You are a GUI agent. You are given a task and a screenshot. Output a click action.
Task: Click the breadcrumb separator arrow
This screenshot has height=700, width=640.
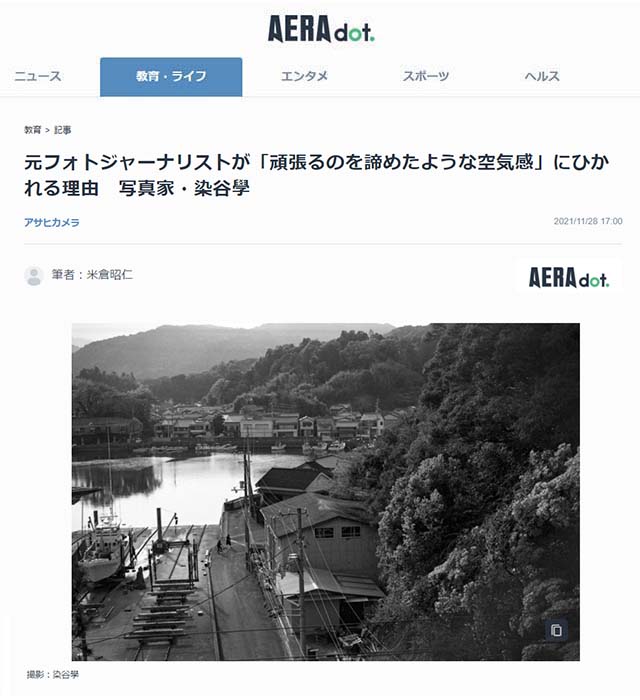(47, 130)
